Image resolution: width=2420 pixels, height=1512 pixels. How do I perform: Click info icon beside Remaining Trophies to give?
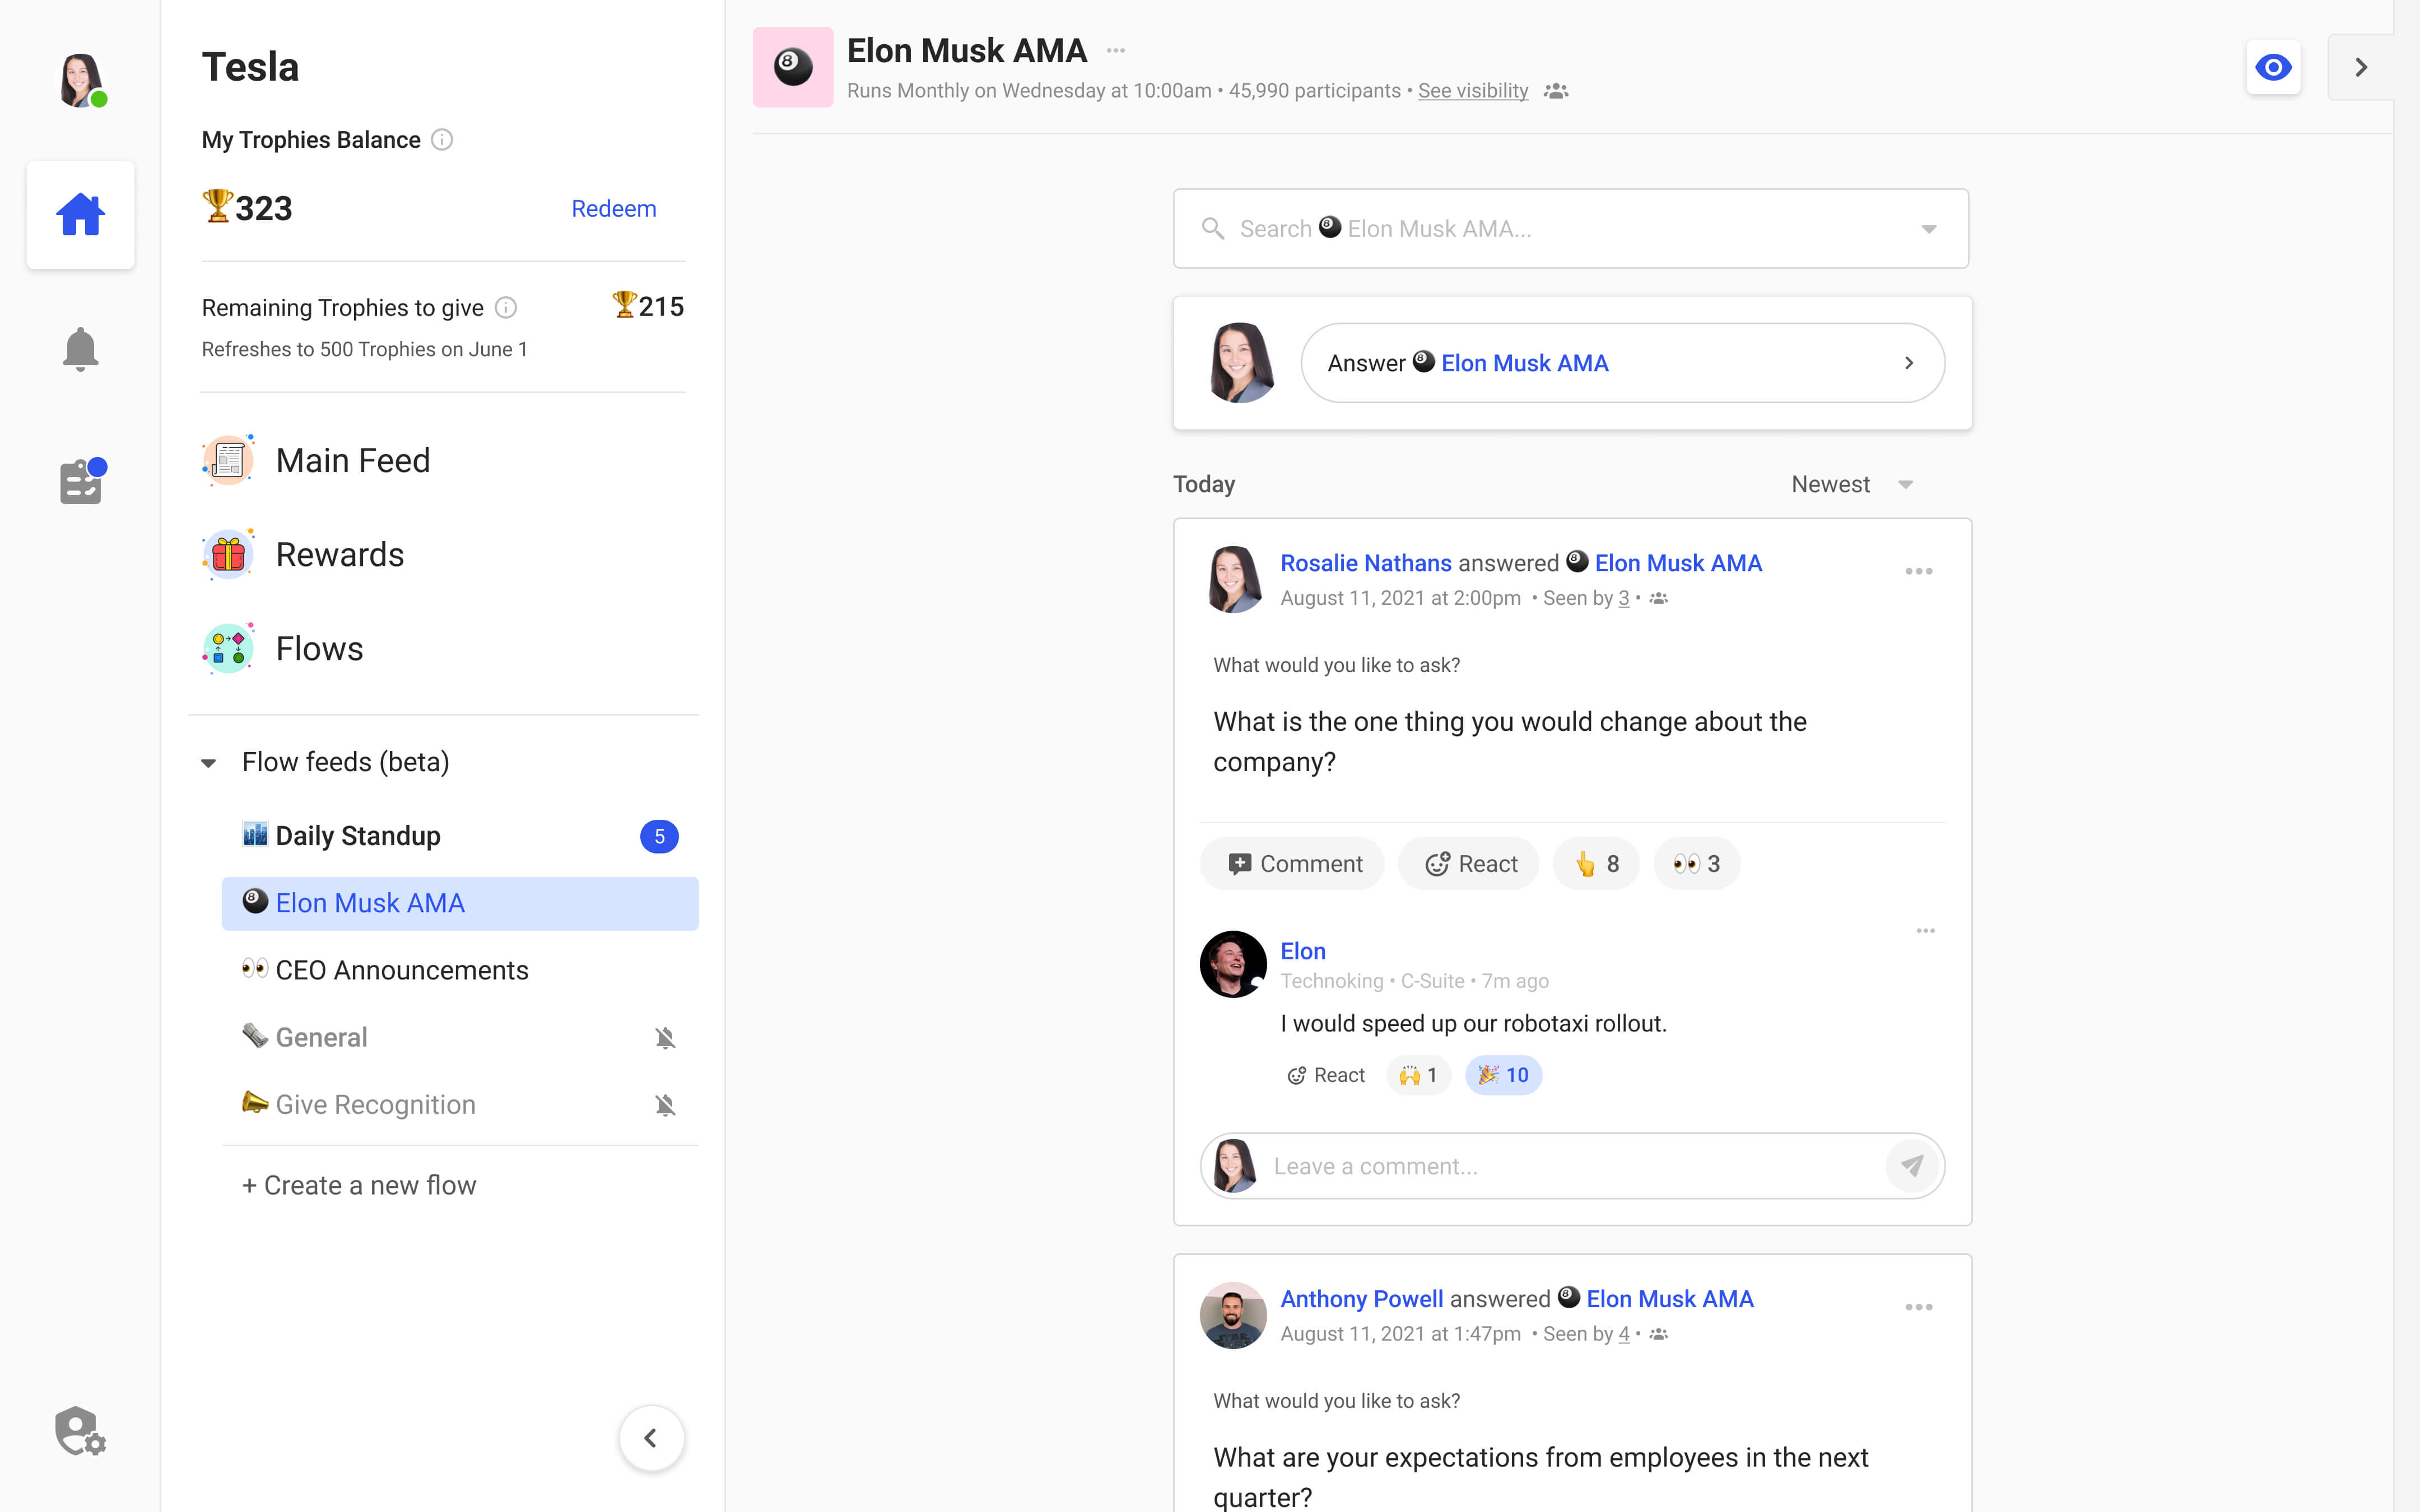[506, 308]
